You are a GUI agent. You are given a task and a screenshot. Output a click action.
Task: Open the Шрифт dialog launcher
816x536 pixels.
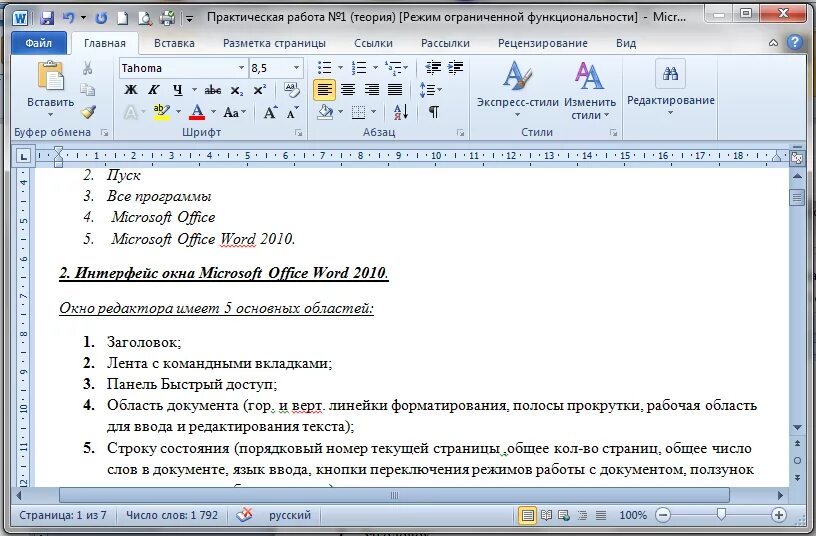[299, 133]
